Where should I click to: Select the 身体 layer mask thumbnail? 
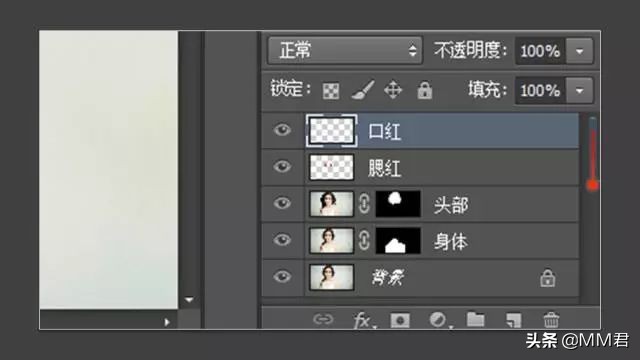(x=398, y=240)
